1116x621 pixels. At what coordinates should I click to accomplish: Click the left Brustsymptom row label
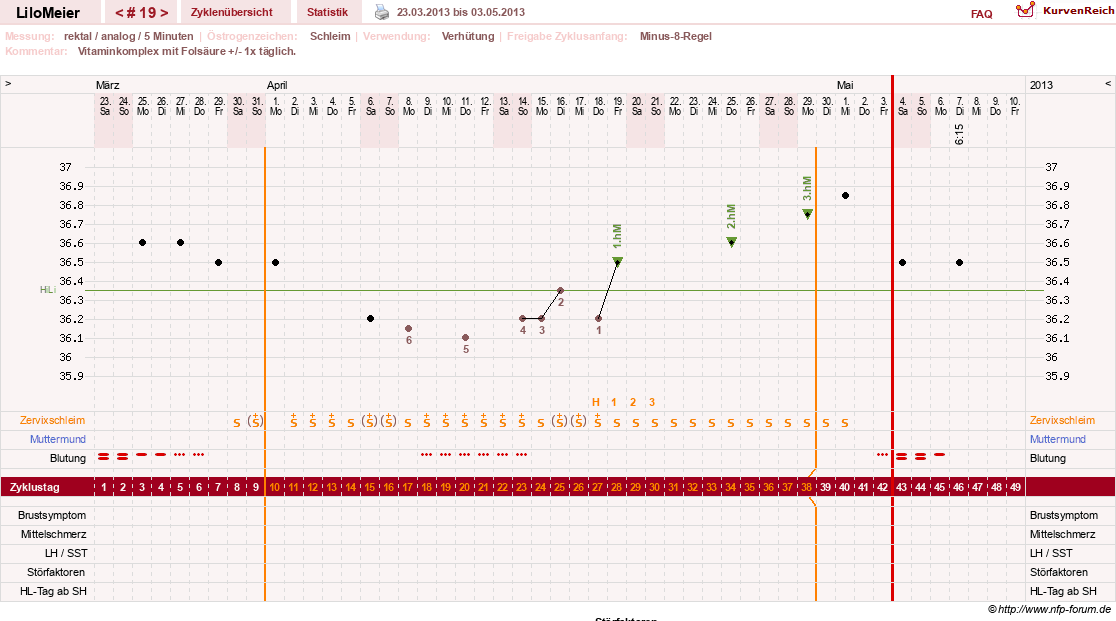(52, 515)
